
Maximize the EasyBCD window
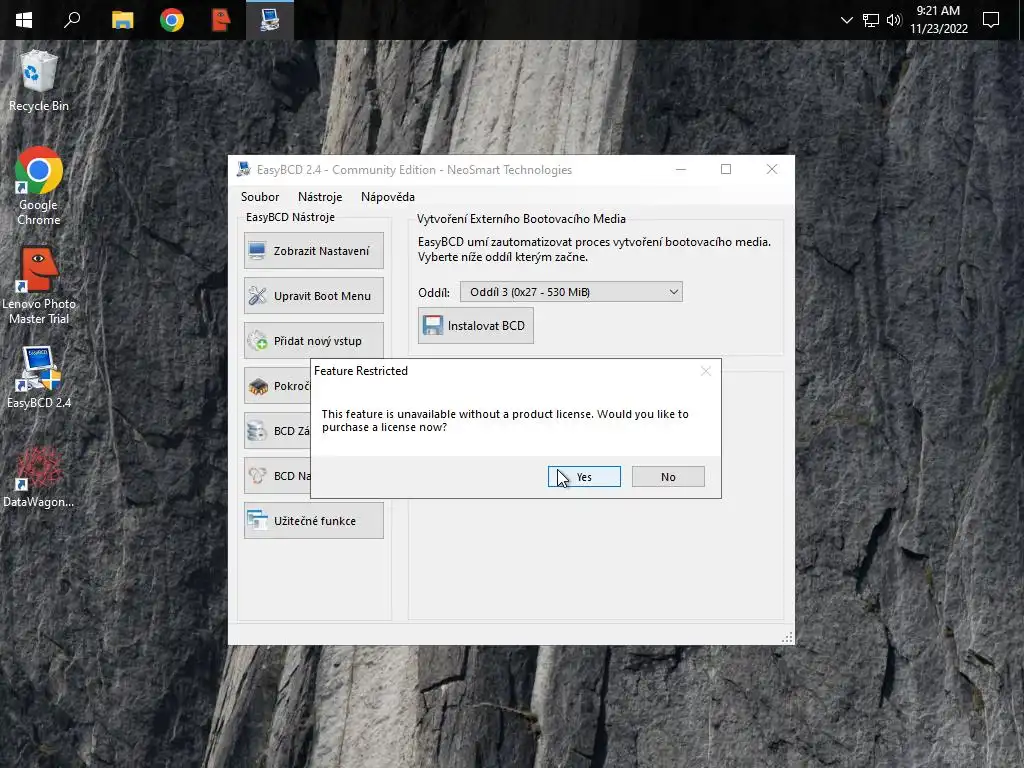pyautogui.click(x=726, y=169)
